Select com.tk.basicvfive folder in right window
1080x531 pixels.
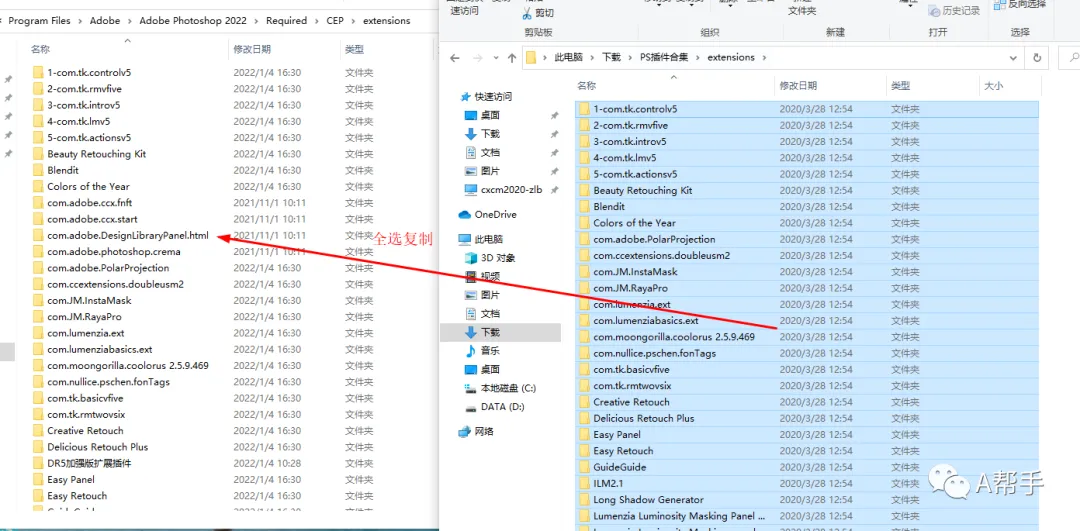pos(806,369)
